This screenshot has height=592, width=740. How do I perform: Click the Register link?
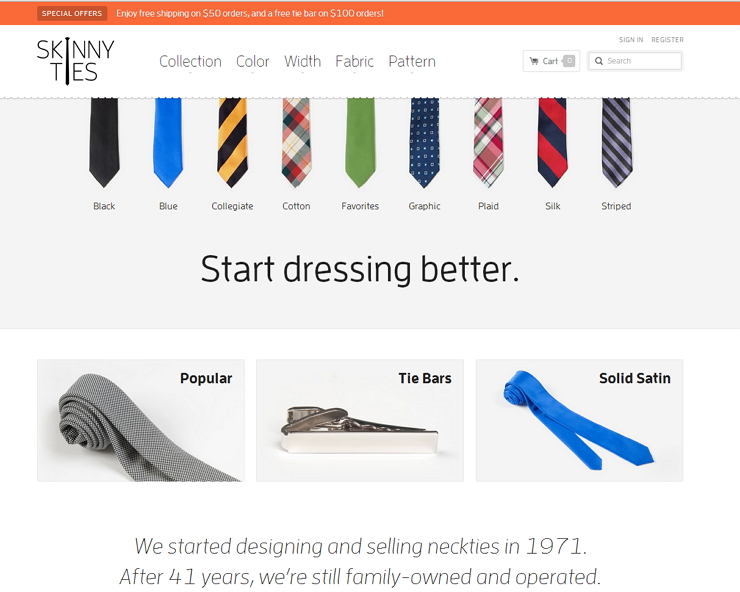[667, 40]
